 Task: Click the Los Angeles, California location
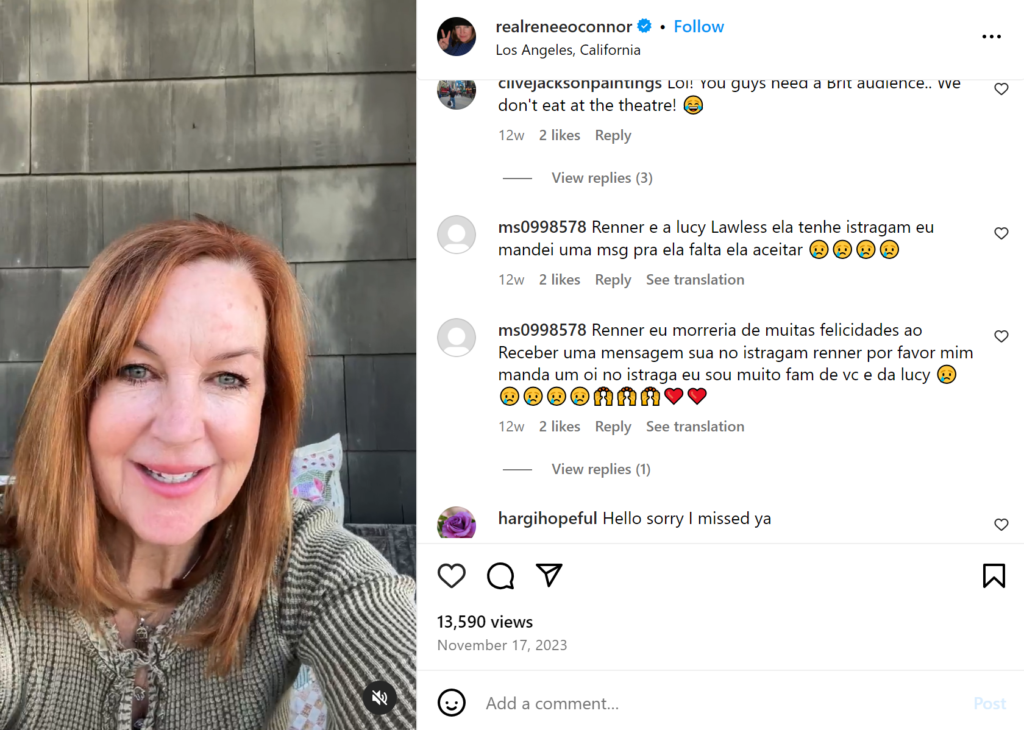(x=568, y=50)
